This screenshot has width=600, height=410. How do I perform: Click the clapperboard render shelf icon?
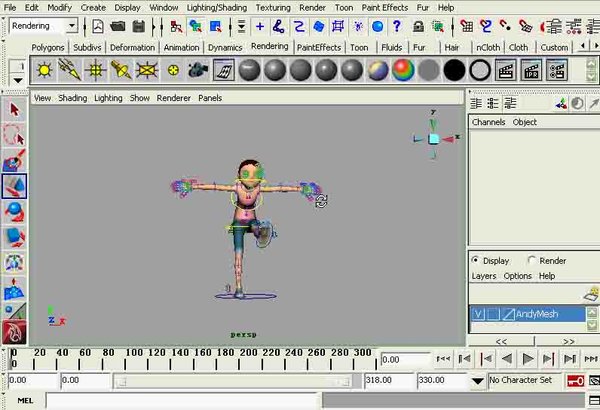tap(505, 69)
